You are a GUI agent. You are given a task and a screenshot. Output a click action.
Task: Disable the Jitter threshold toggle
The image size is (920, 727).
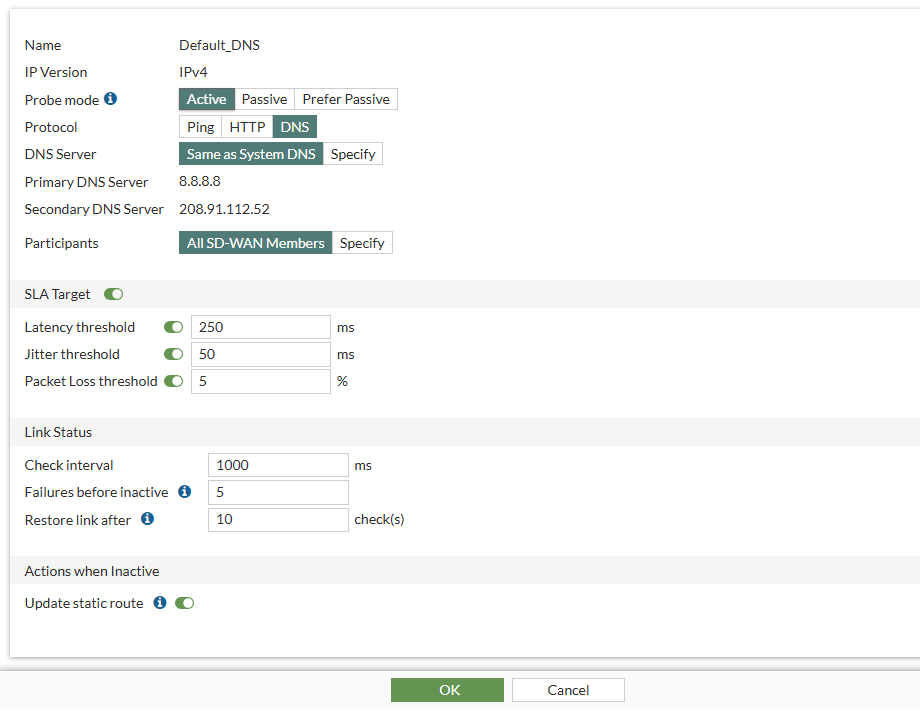click(x=174, y=354)
